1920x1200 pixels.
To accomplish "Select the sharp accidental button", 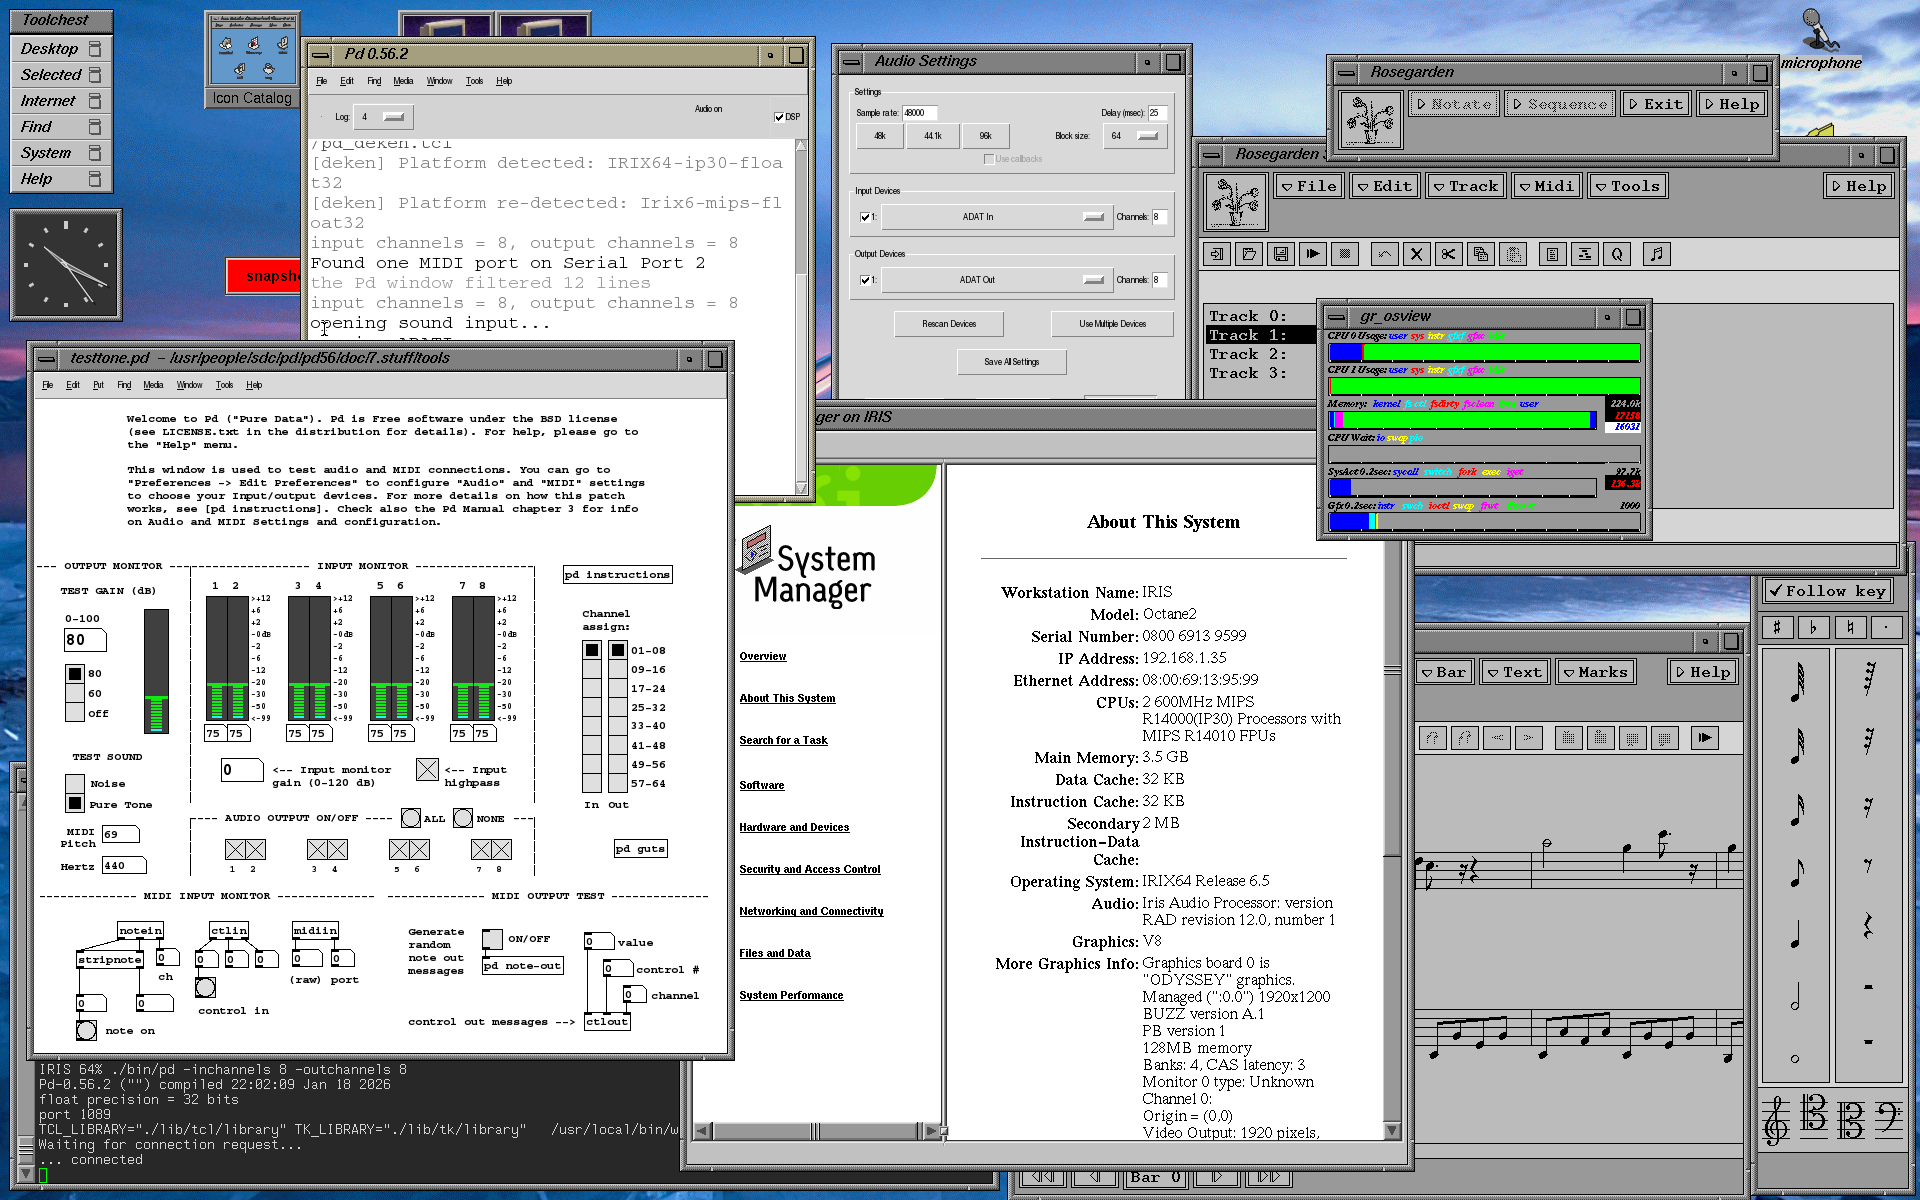I will 1777,627.
